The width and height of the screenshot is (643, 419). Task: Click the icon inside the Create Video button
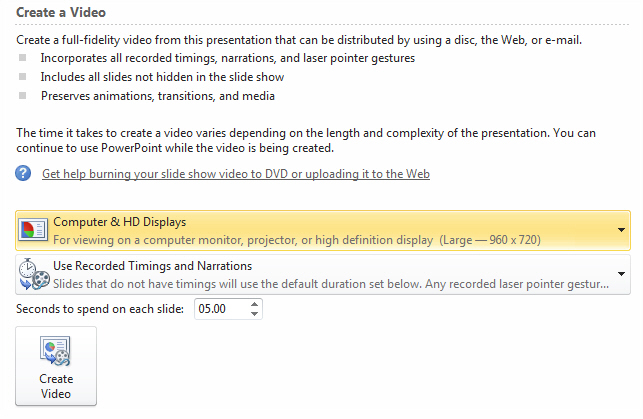click(55, 351)
